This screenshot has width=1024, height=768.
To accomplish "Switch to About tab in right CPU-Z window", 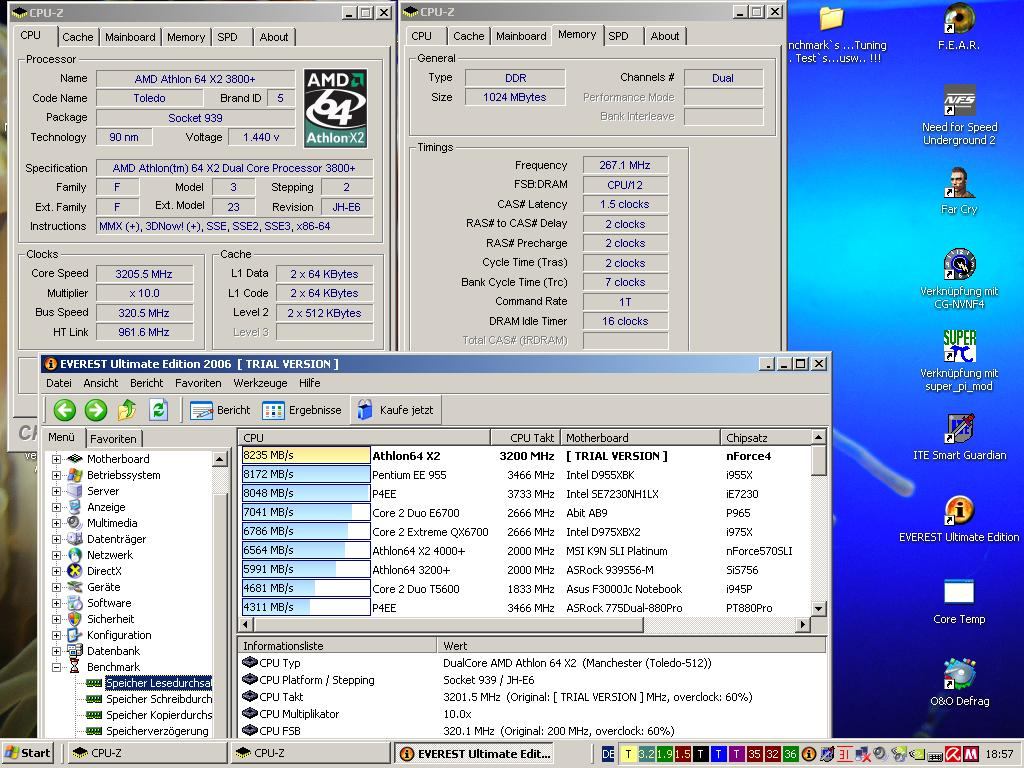I will click(665, 37).
